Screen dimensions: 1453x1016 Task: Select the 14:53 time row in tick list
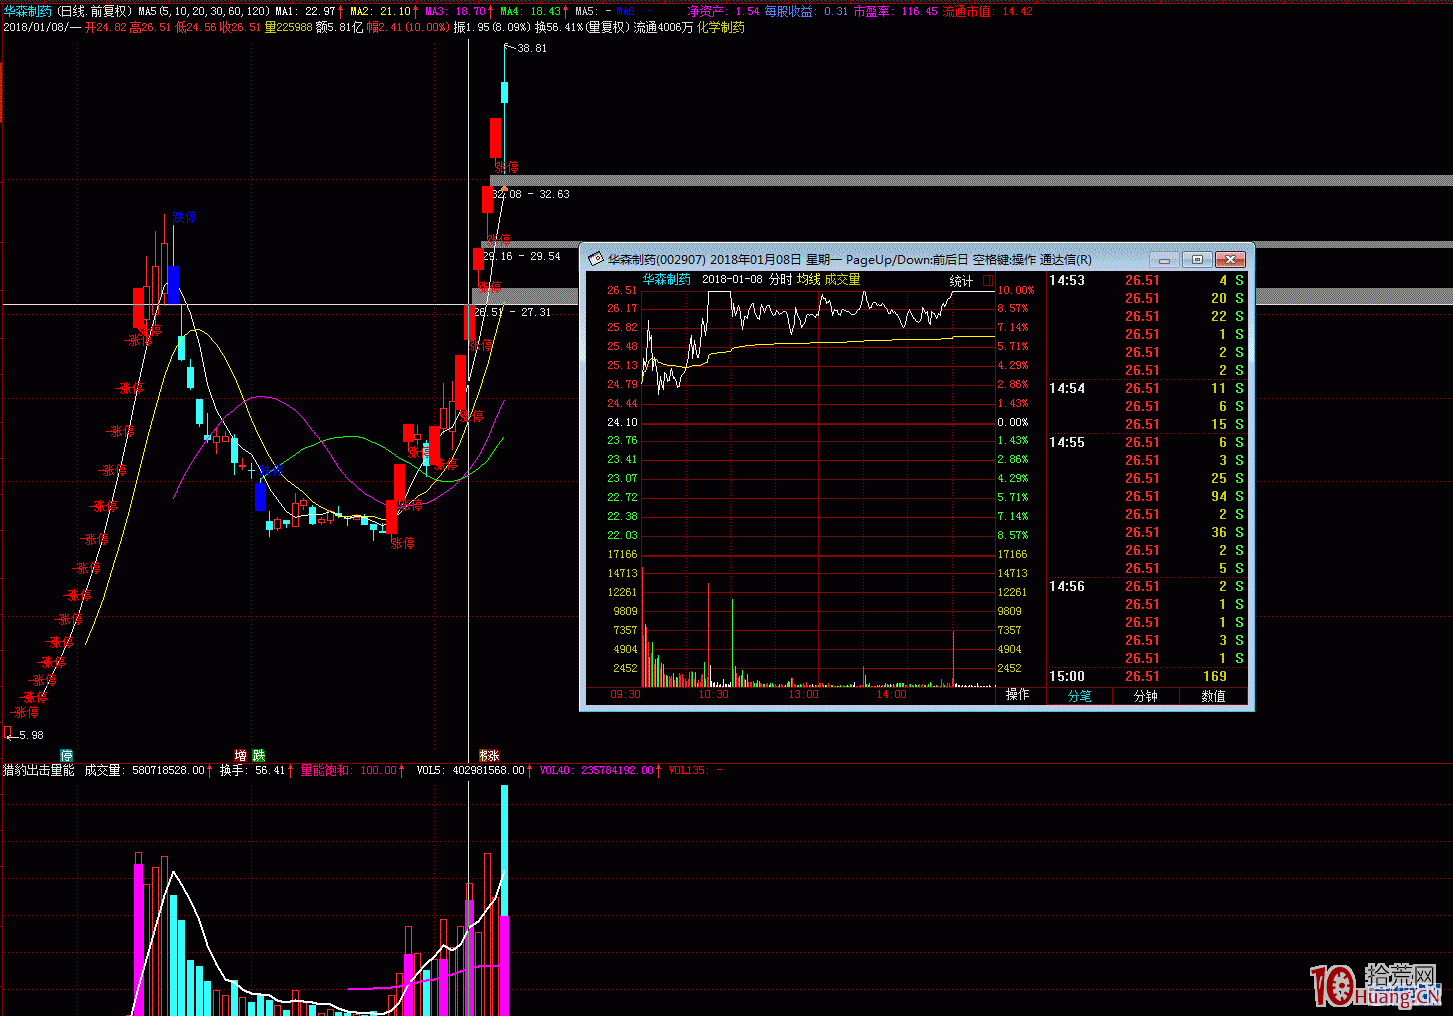pos(1146,281)
